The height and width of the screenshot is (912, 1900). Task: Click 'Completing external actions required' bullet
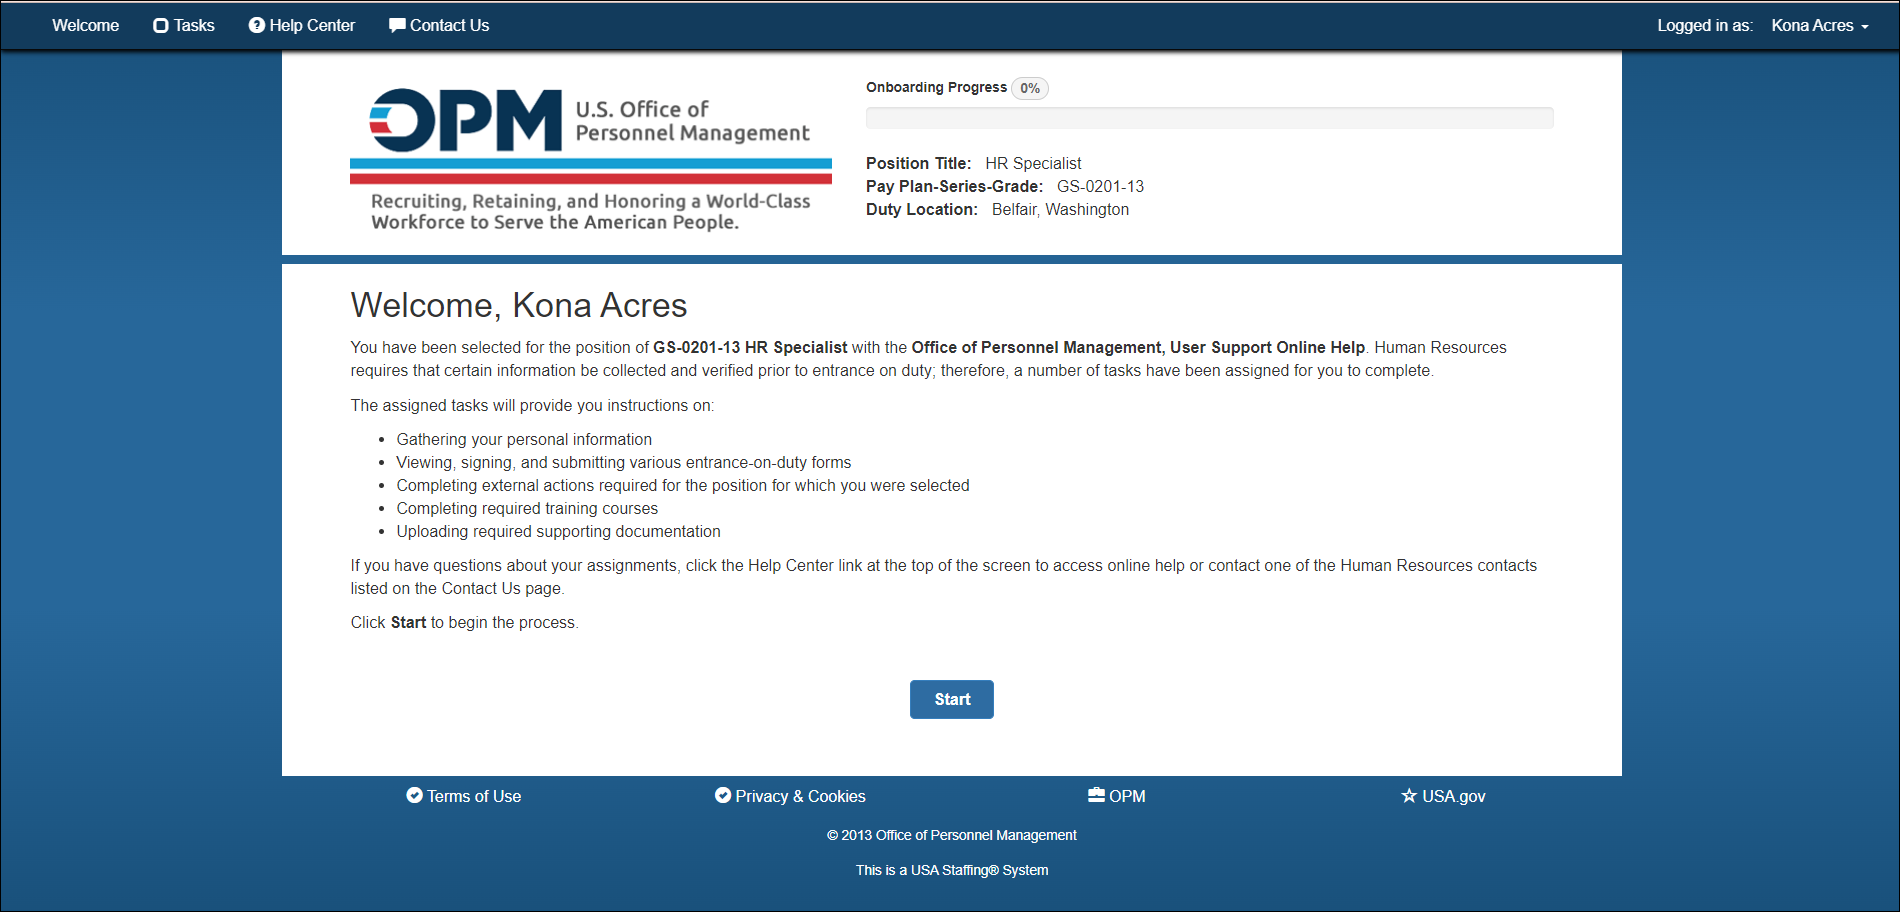[683, 485]
